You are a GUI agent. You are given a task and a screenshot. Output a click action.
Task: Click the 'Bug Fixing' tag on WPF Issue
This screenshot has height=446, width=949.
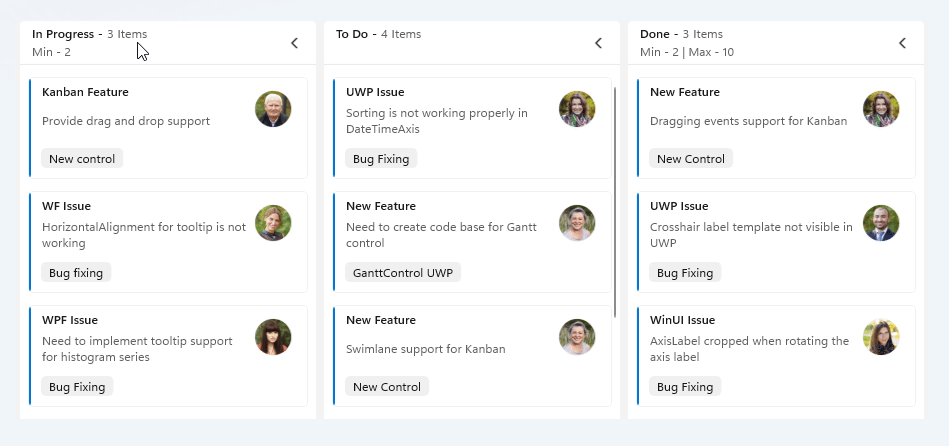click(x=77, y=387)
